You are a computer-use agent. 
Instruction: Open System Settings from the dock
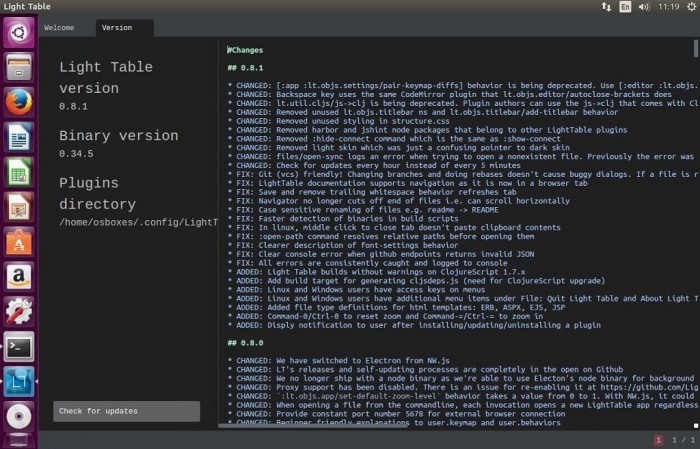pos(19,312)
